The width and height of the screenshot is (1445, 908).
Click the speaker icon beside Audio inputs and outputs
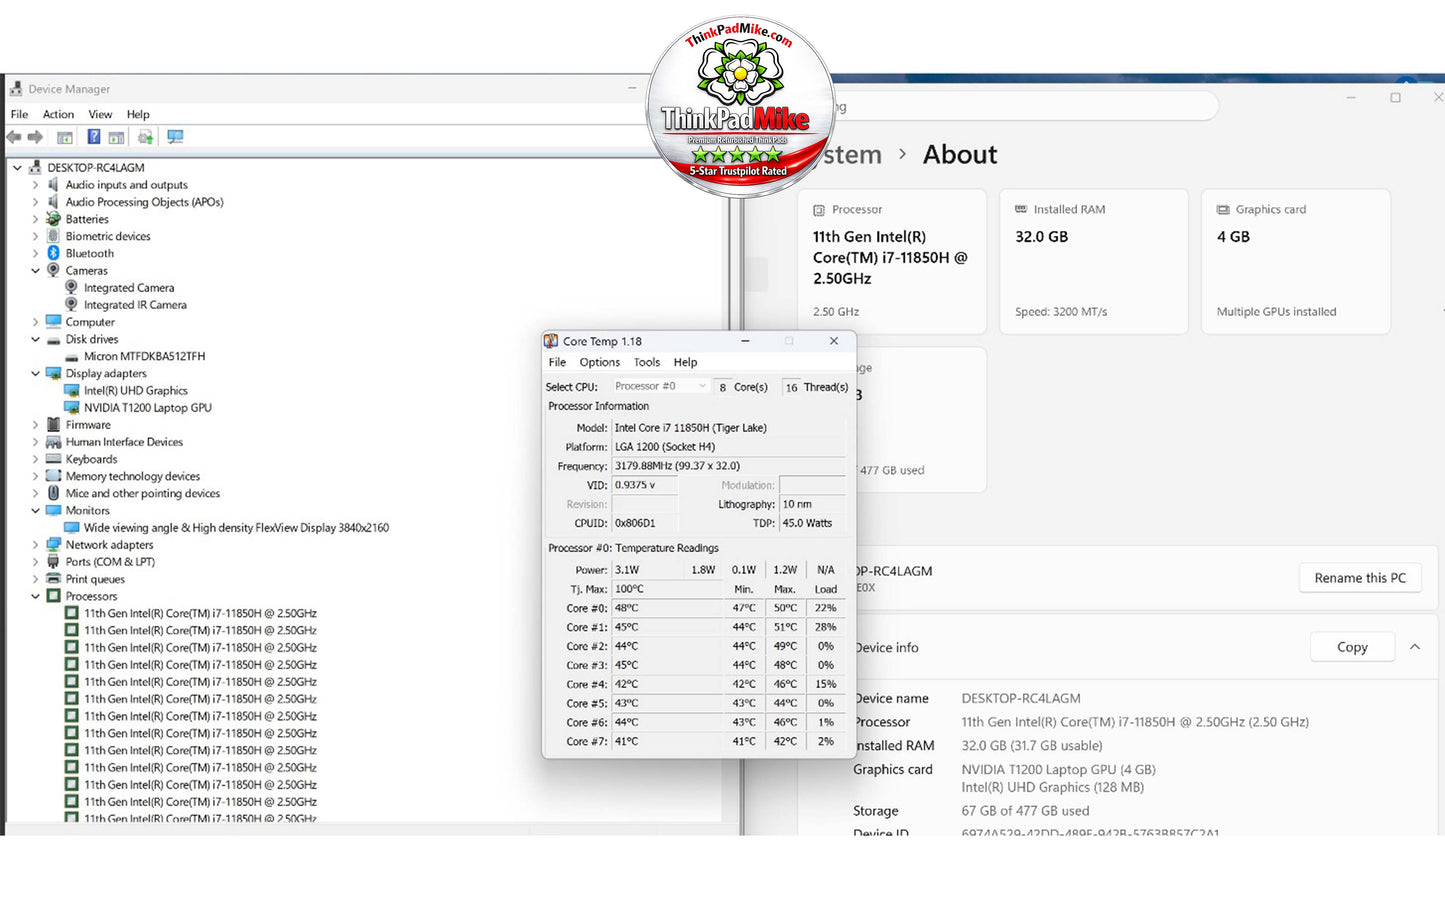[53, 185]
